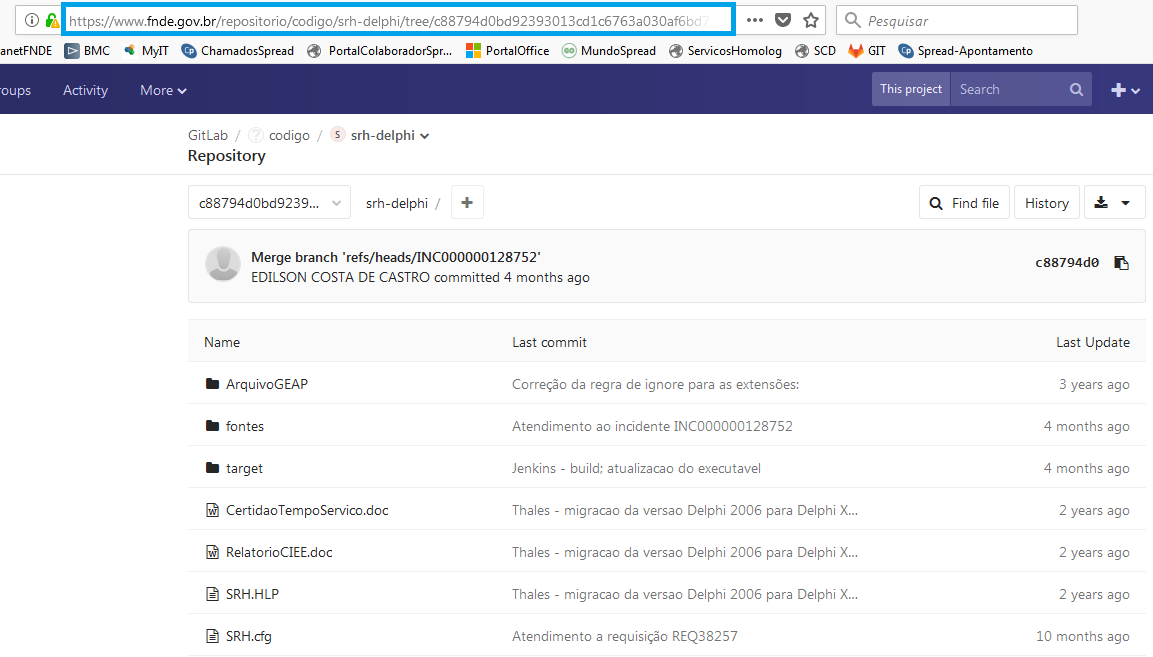Expand the branch selector c88794d0bd9239
1153x657 pixels.
pos(269,203)
